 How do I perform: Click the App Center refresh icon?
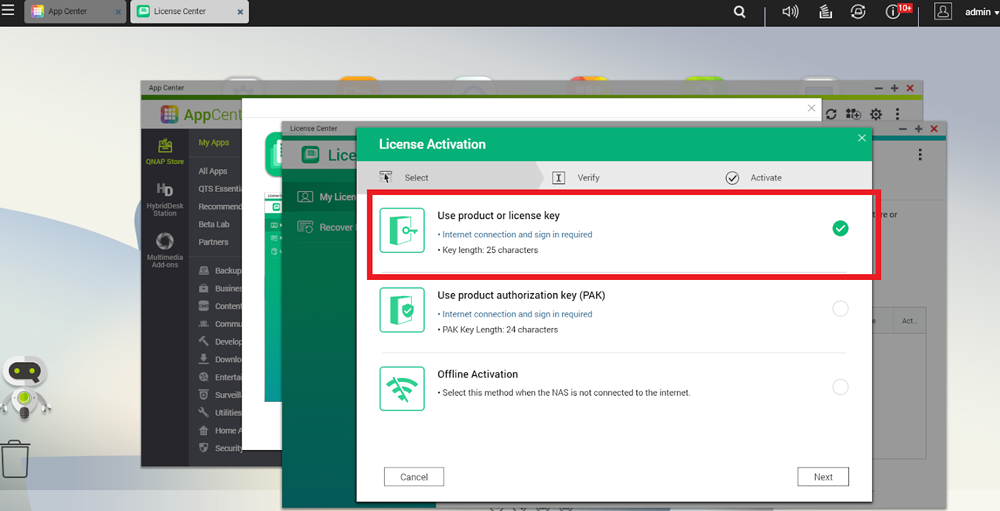point(831,115)
